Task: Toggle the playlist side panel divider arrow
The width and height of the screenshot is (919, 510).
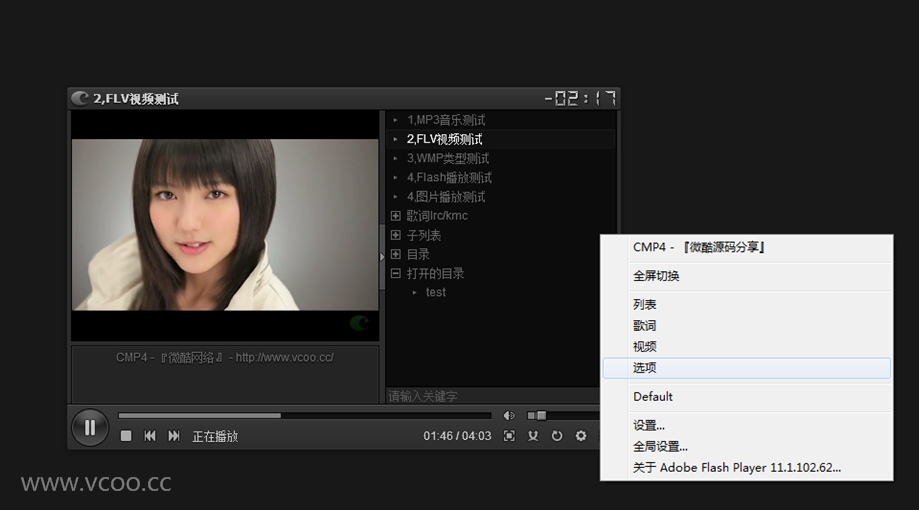Action: pos(382,257)
